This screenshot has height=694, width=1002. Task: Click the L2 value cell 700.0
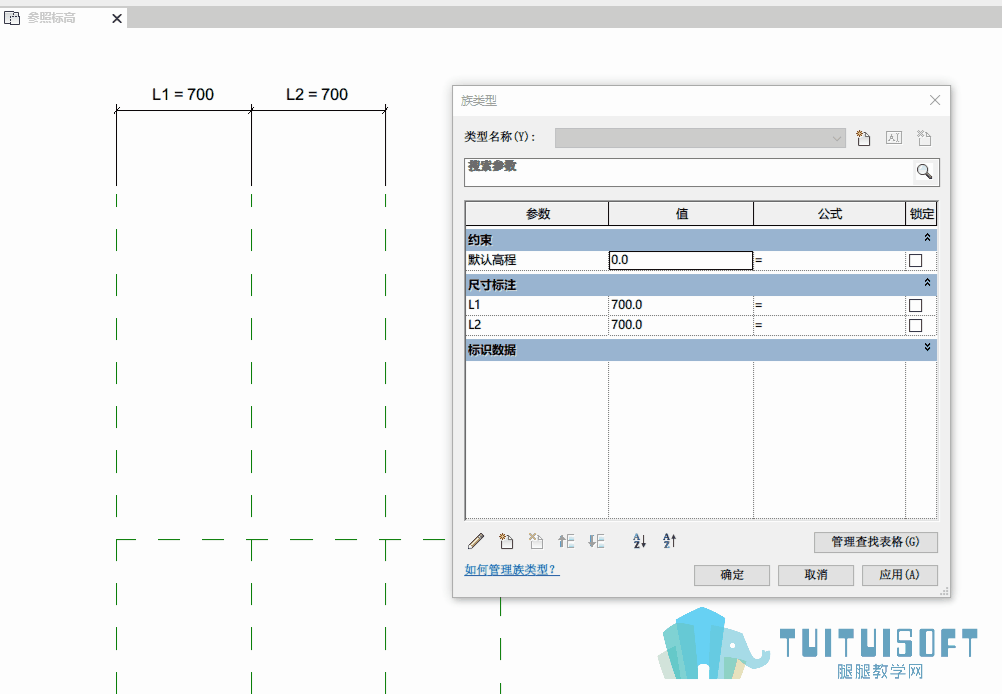pyautogui.click(x=681, y=325)
